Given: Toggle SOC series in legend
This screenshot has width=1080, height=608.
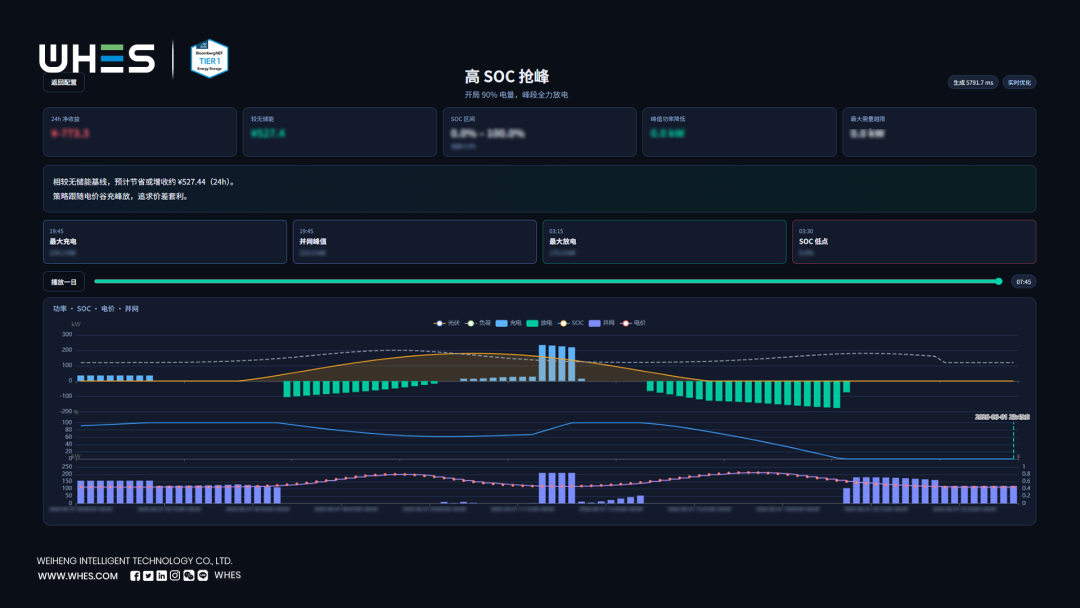Looking at the screenshot, I should click(571, 323).
